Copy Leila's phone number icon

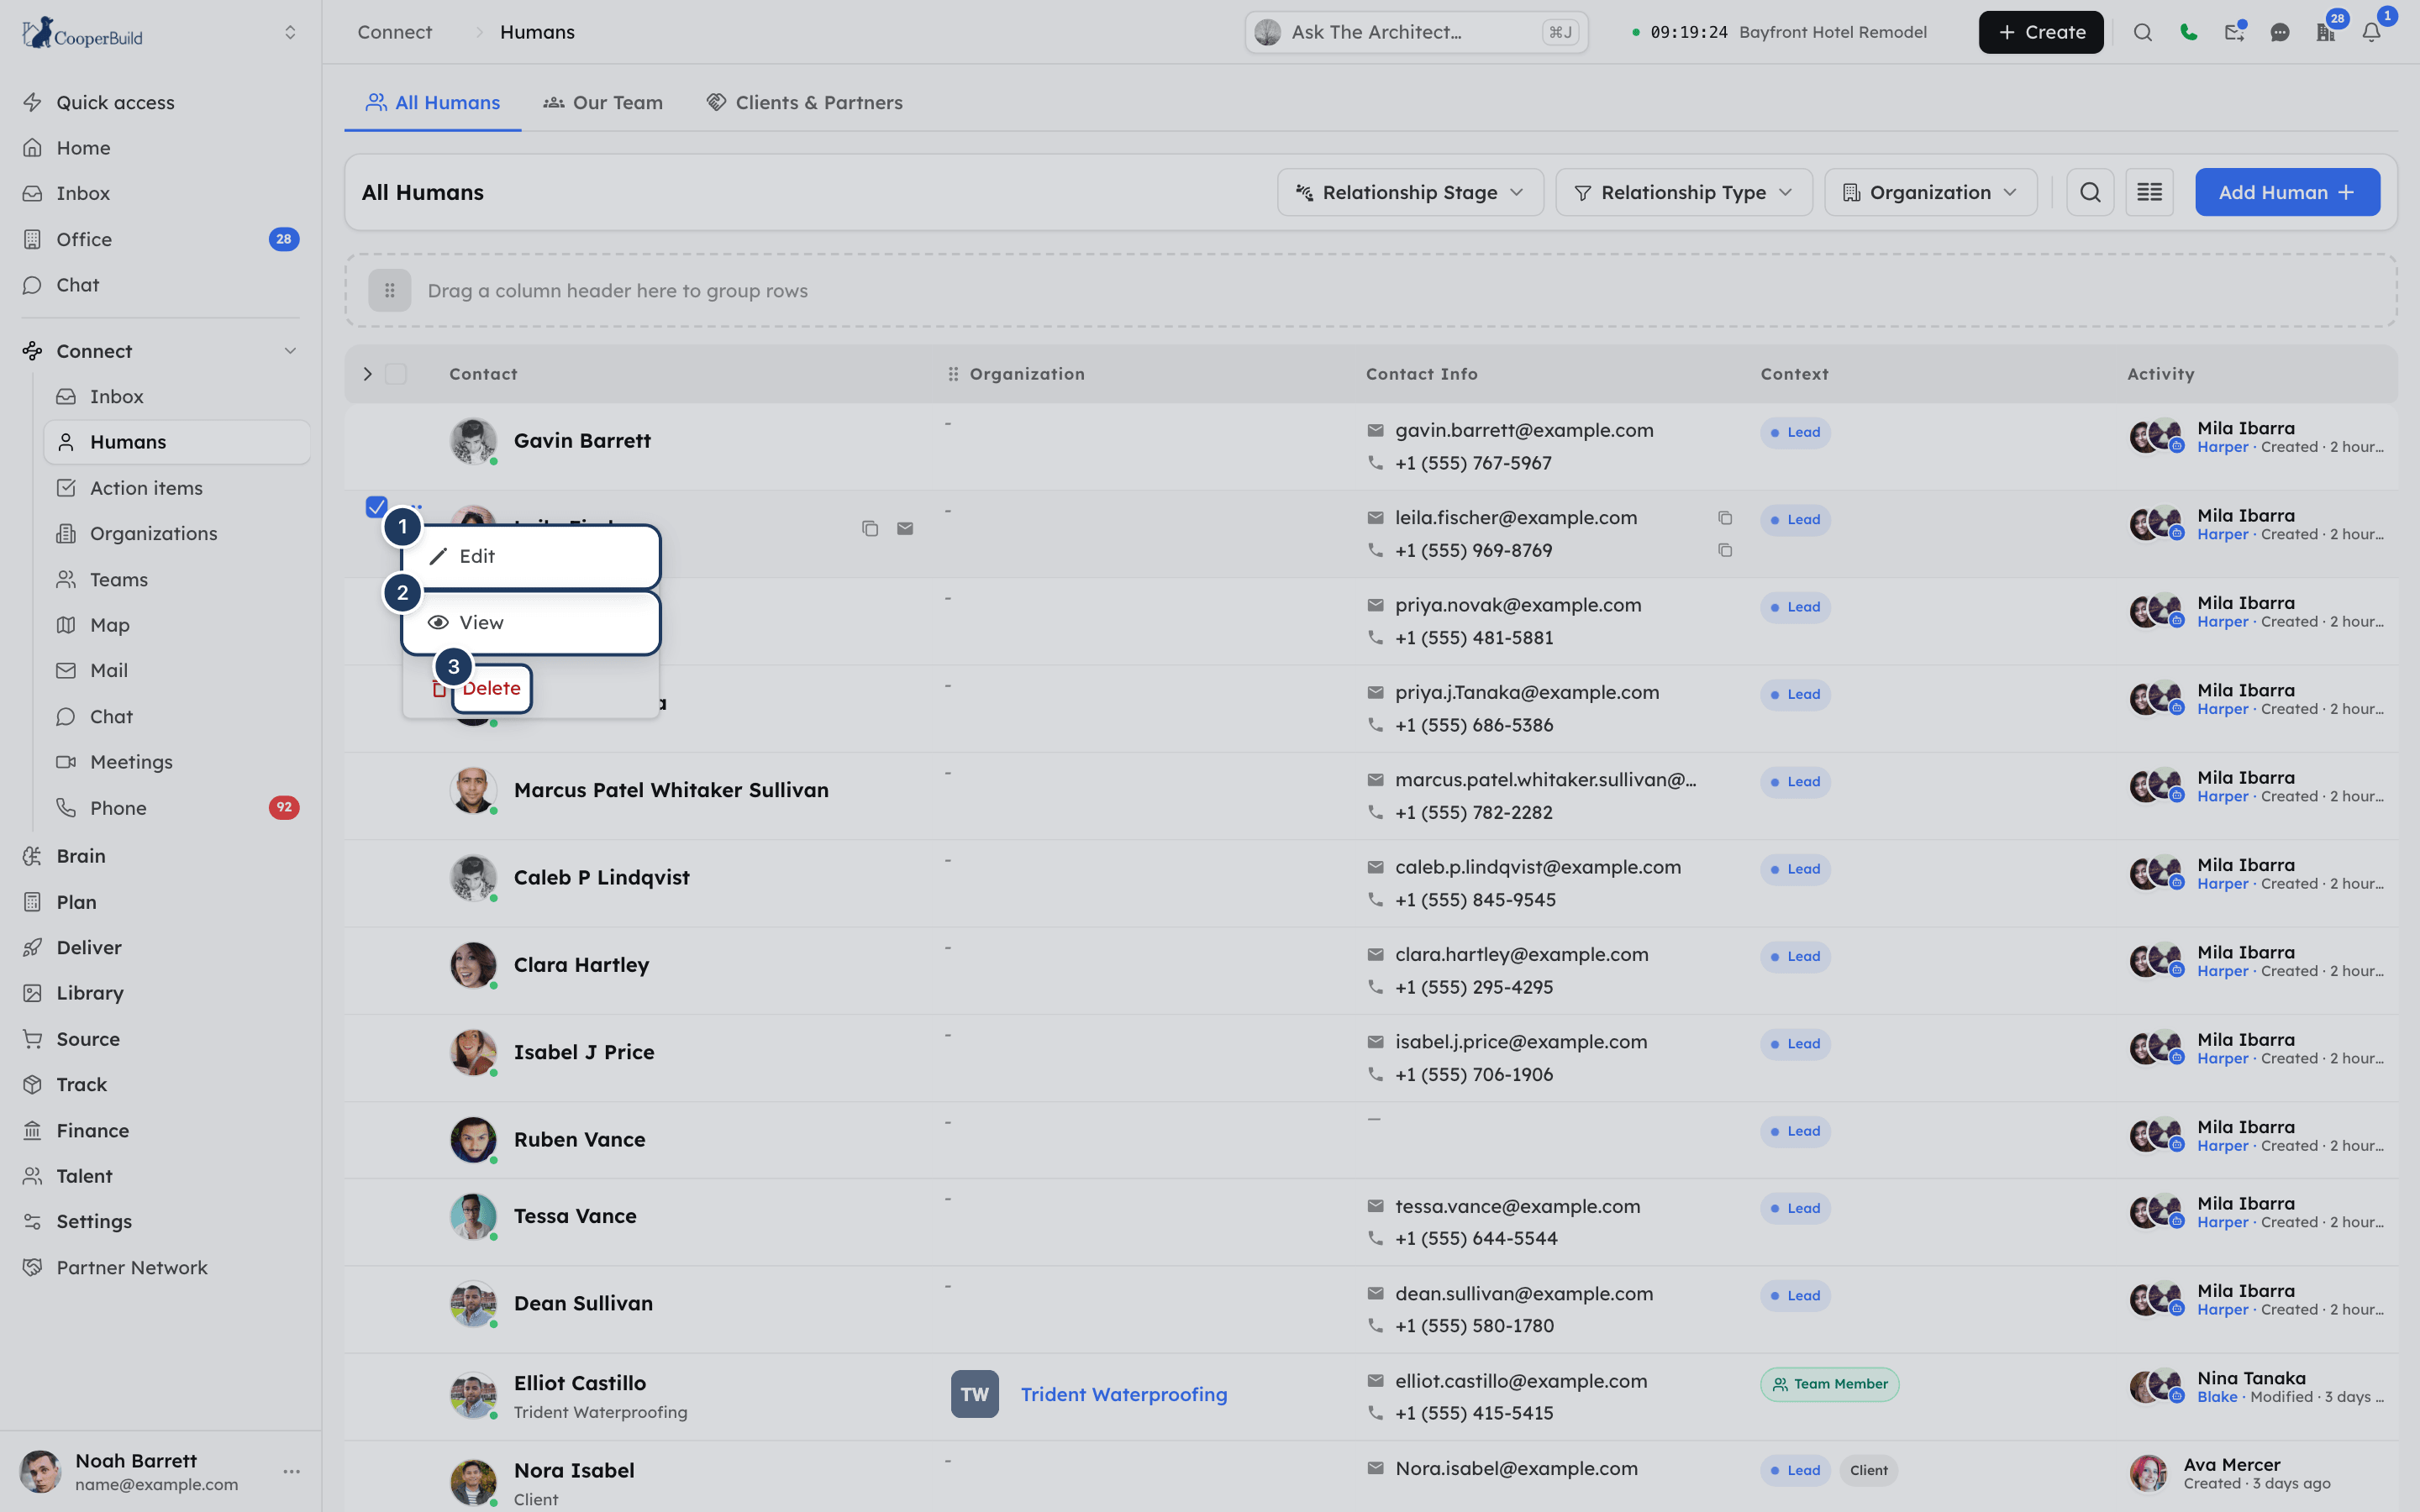pos(1725,550)
